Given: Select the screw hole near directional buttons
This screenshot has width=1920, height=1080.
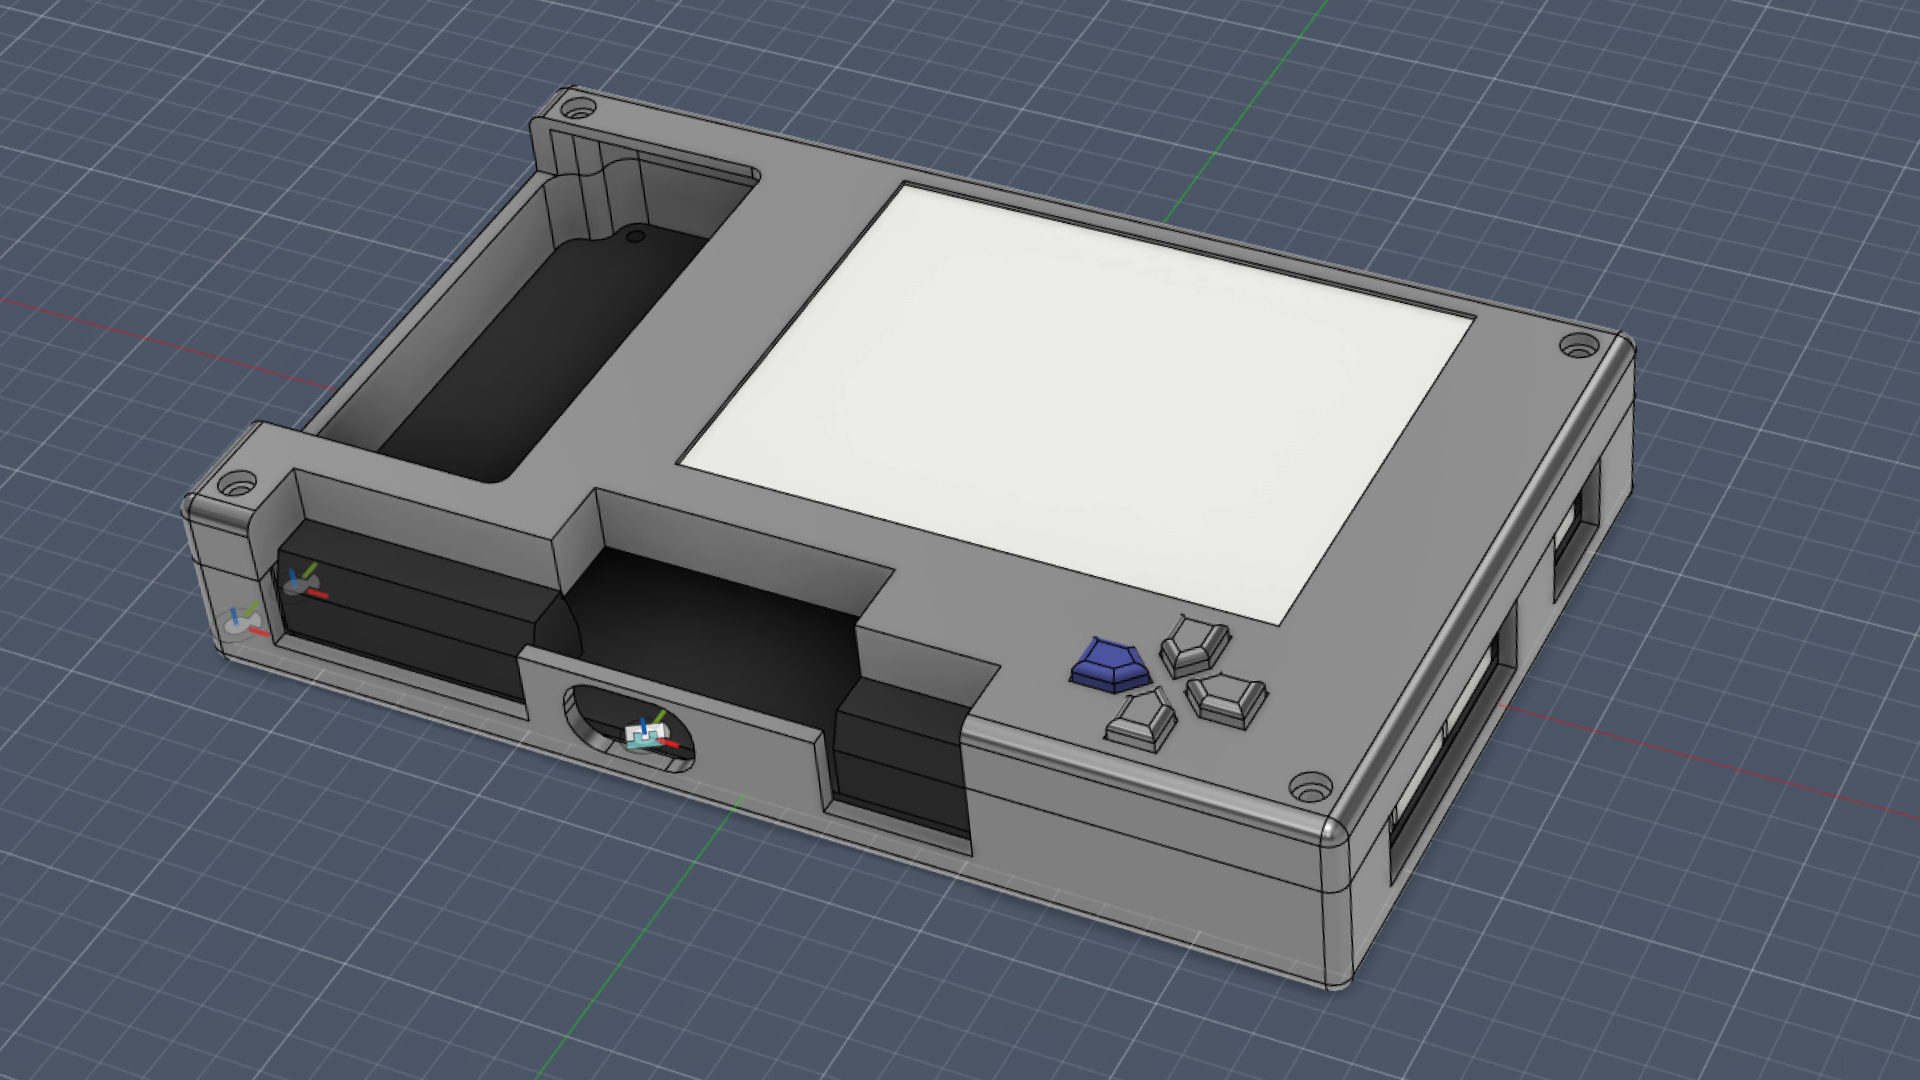Looking at the screenshot, I should (1309, 786).
